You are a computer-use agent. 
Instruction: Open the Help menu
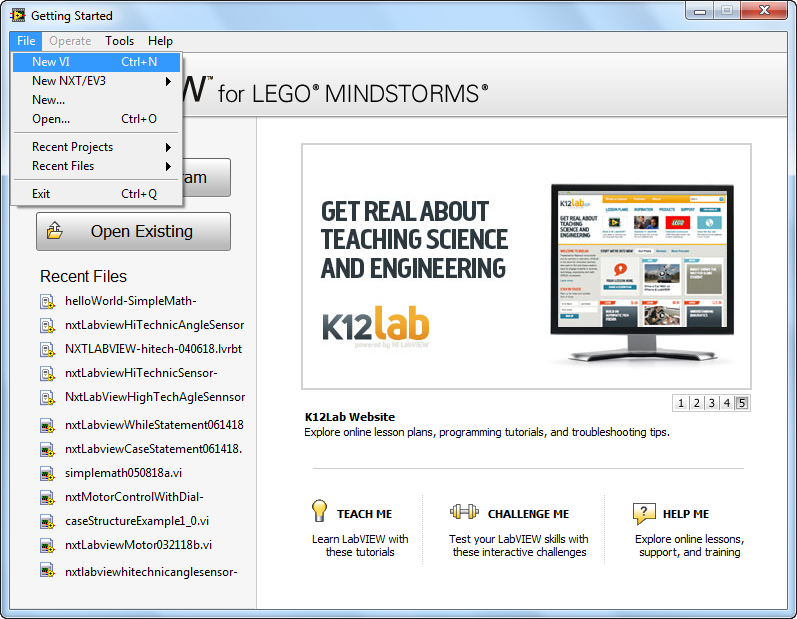tap(160, 41)
